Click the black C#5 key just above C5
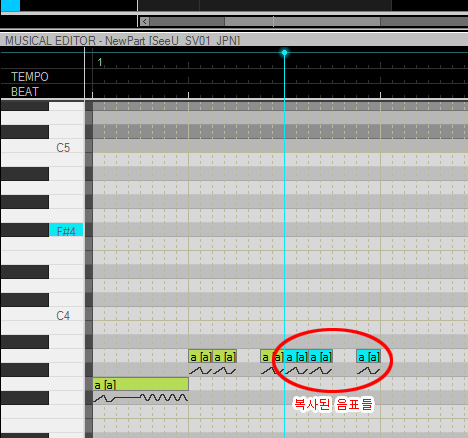Viewport: 468px width, 438px height. tap(25, 132)
